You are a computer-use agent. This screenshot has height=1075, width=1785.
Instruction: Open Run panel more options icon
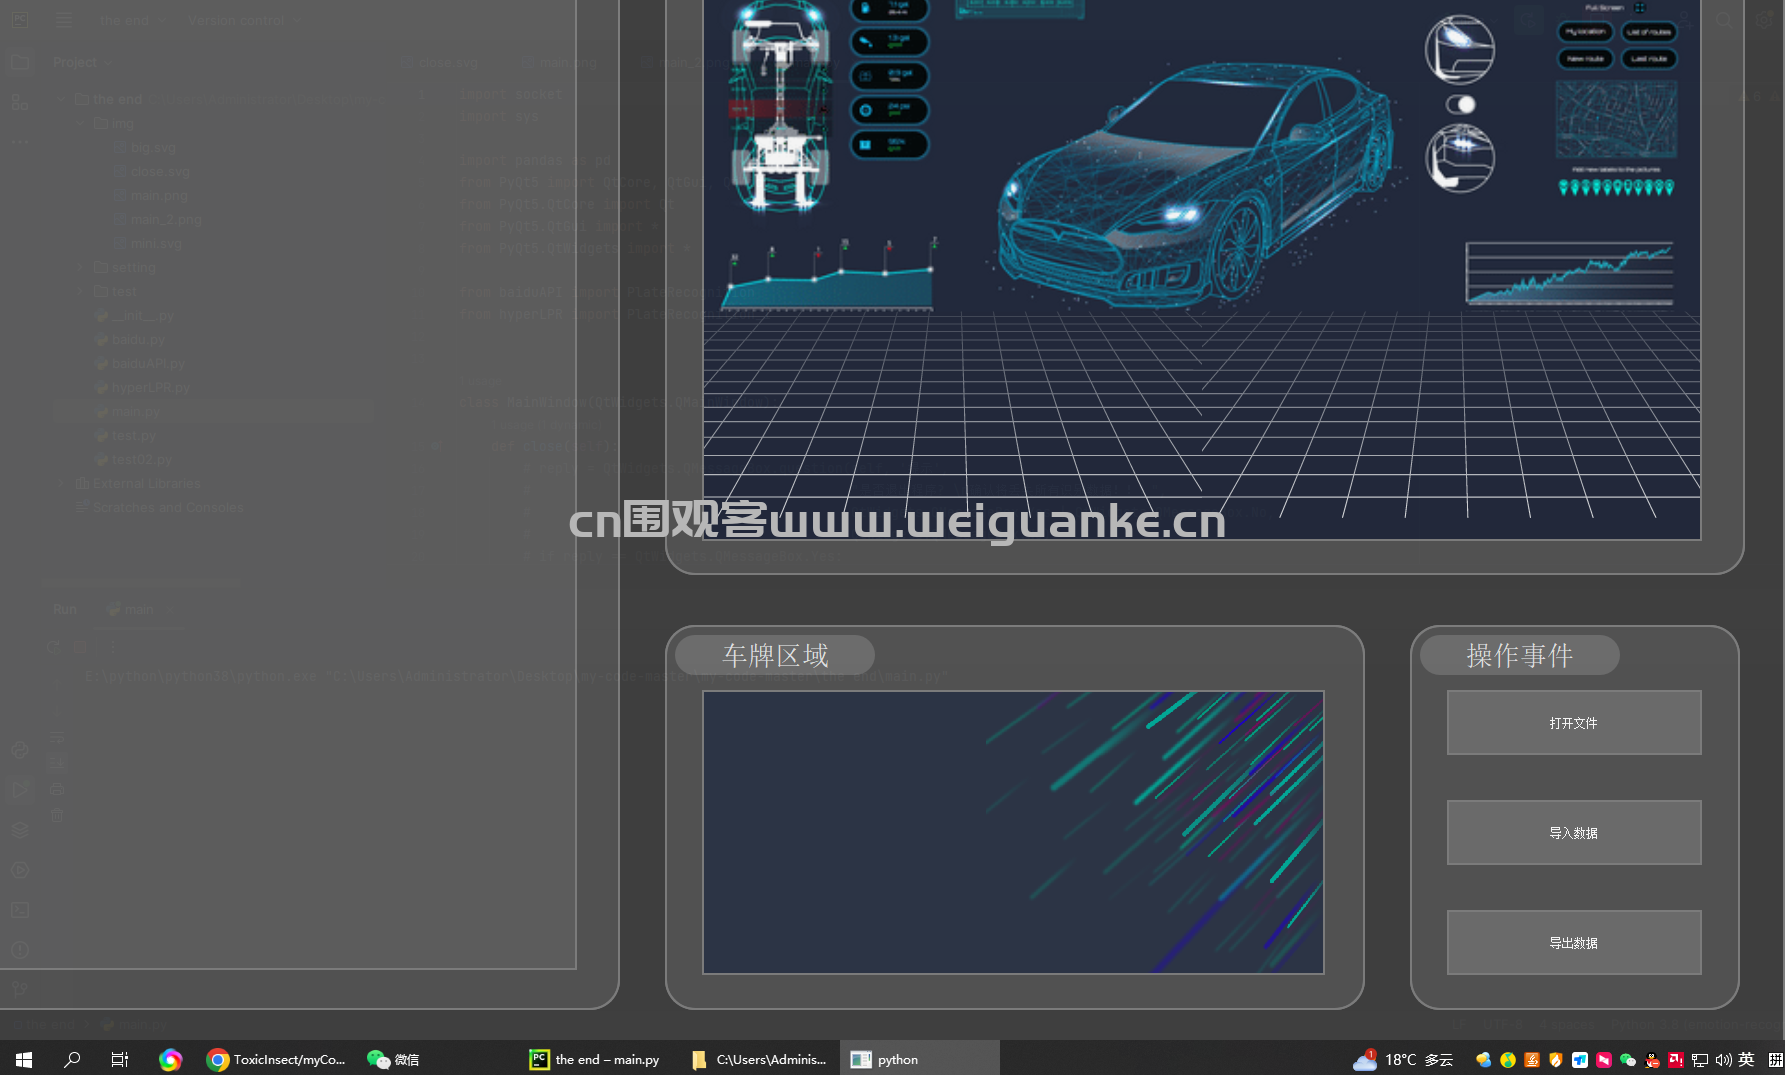(112, 647)
